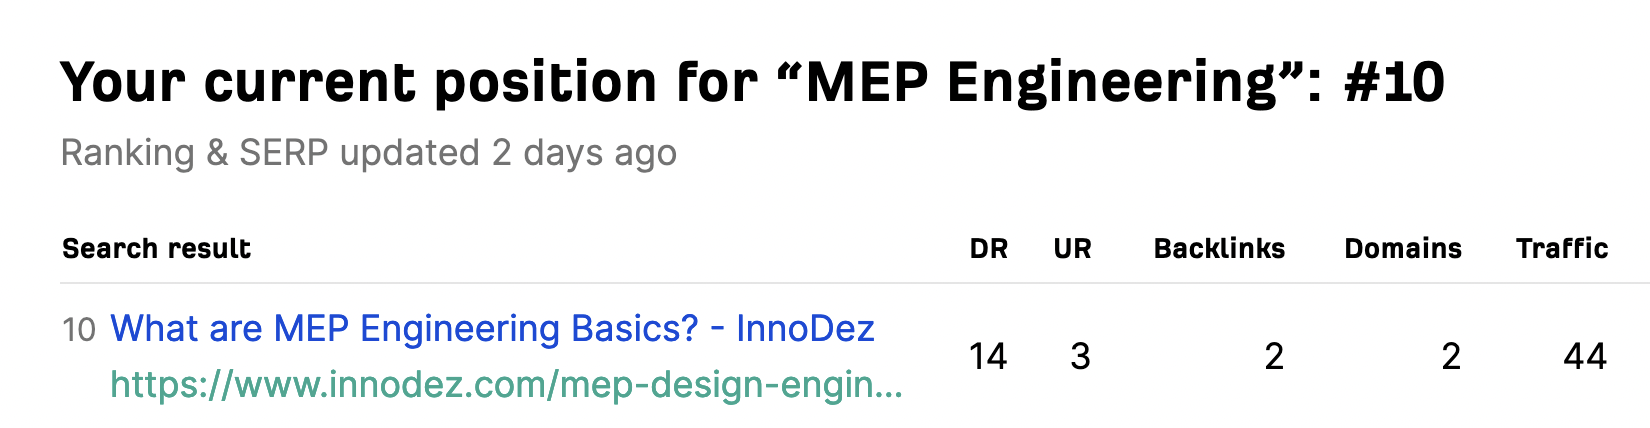
Task: Click the #10 position in the heading
Action: [1394, 82]
